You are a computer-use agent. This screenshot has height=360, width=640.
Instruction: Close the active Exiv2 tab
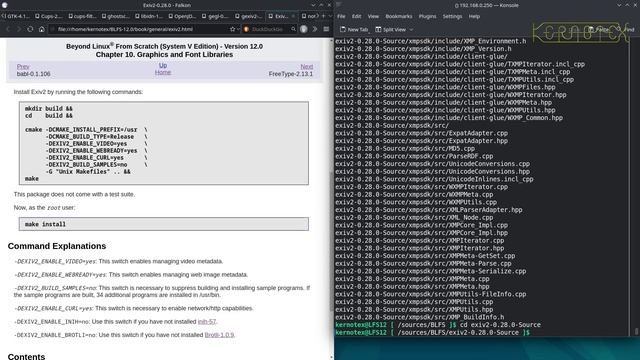[x=293, y=16]
